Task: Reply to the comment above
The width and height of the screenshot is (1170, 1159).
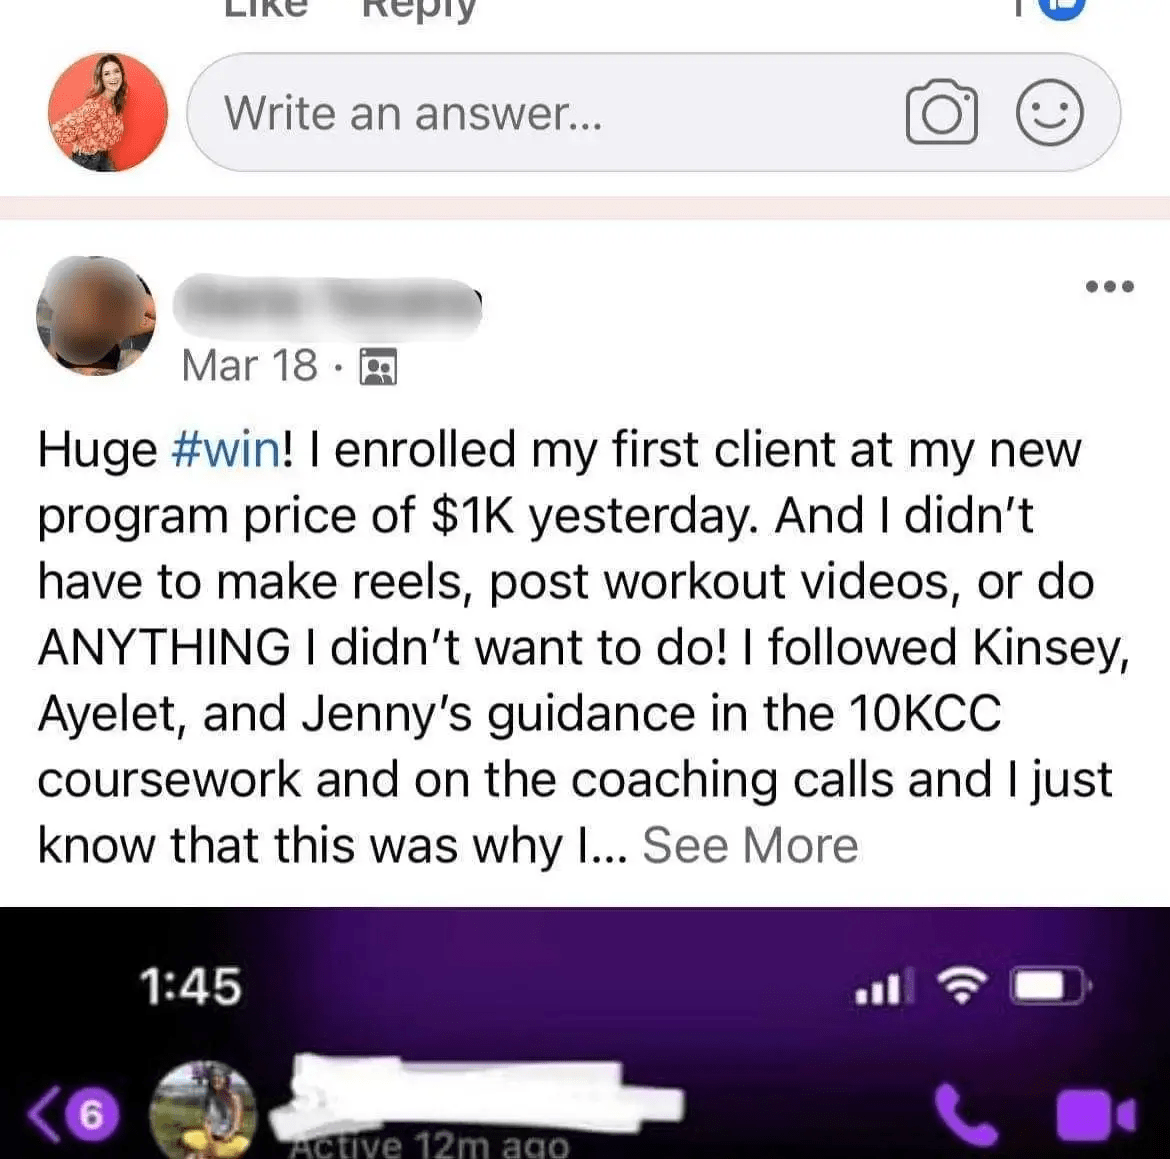Action: pos(419,9)
